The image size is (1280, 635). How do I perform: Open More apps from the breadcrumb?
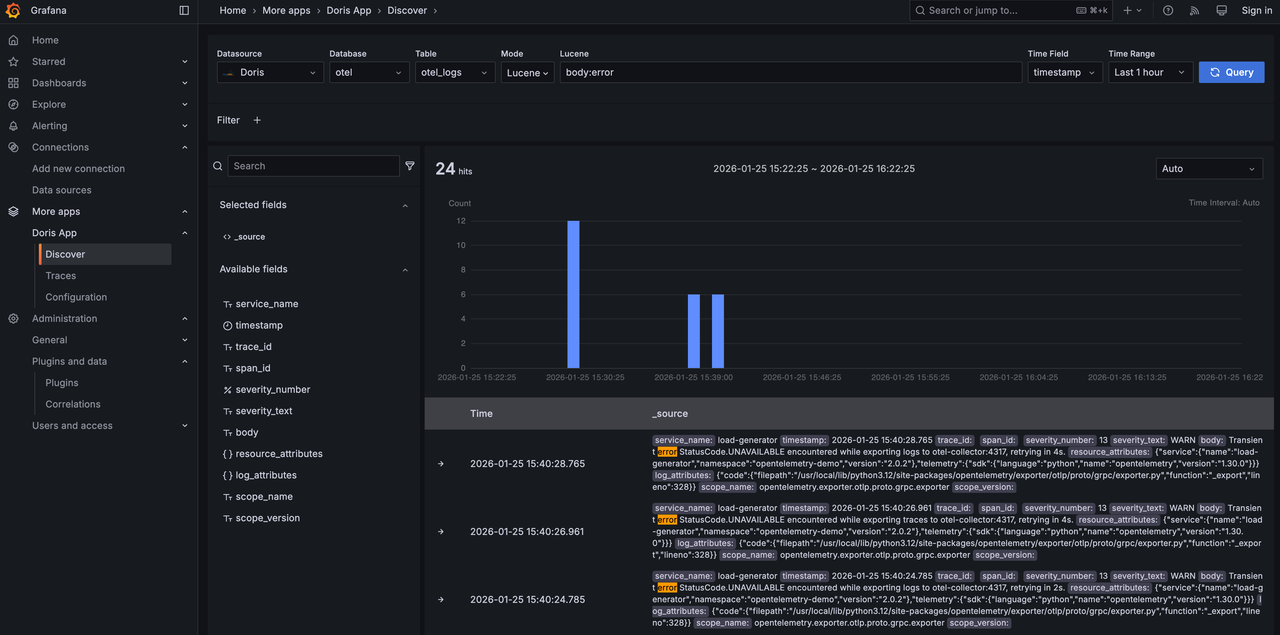click(x=286, y=10)
